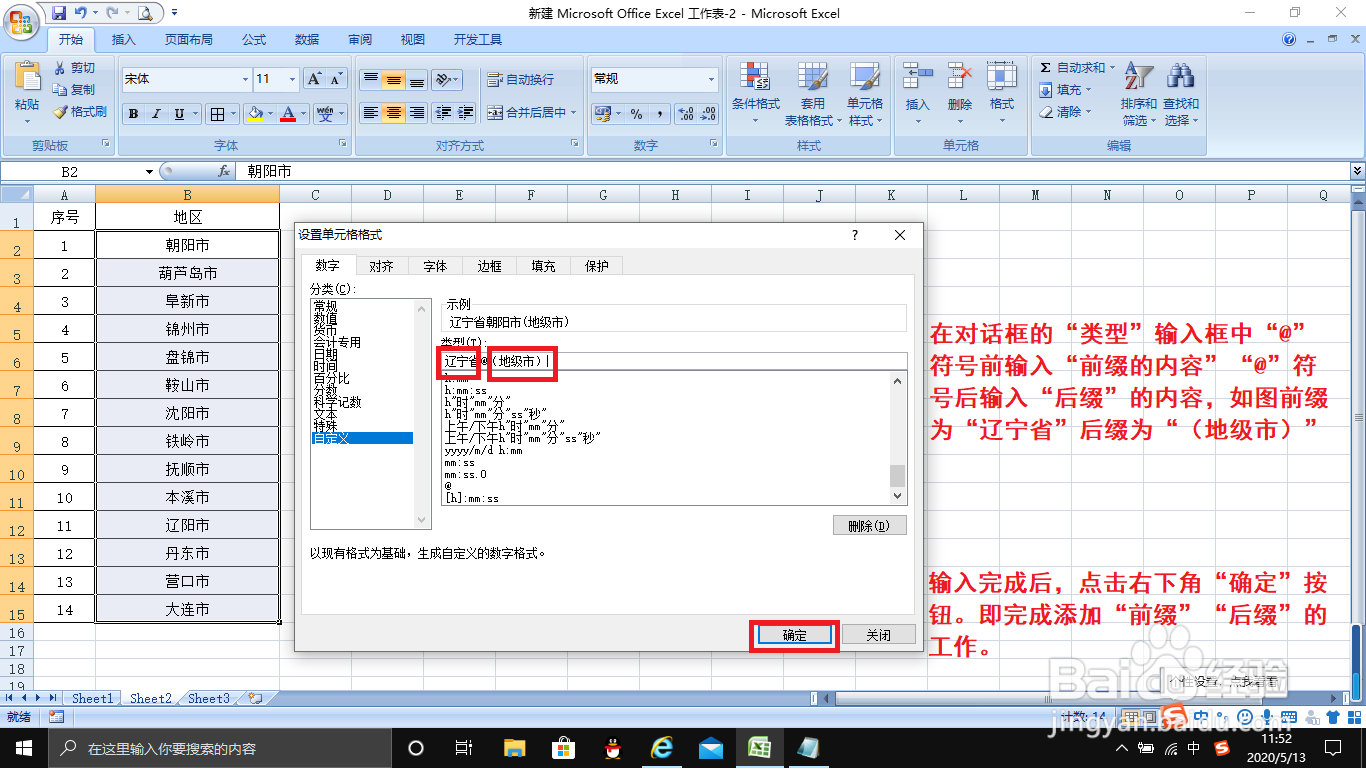Click the 删除(D) button
1366x769 pixels.
click(x=870, y=526)
